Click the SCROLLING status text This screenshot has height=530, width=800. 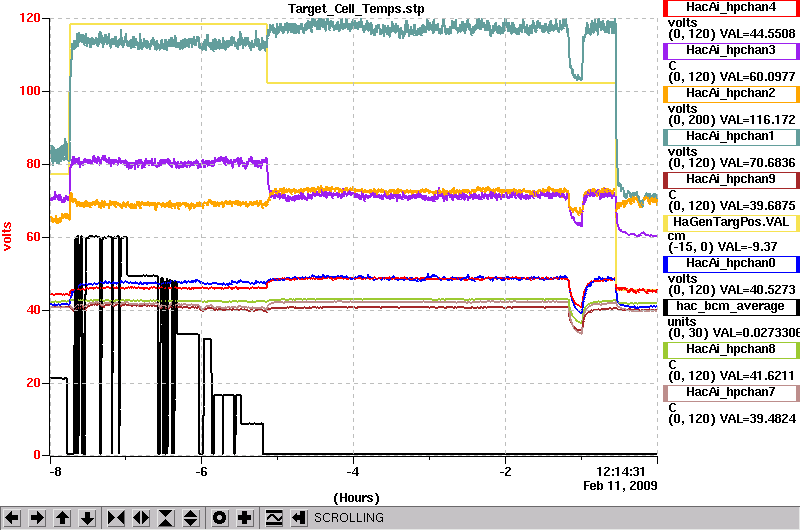click(348, 518)
